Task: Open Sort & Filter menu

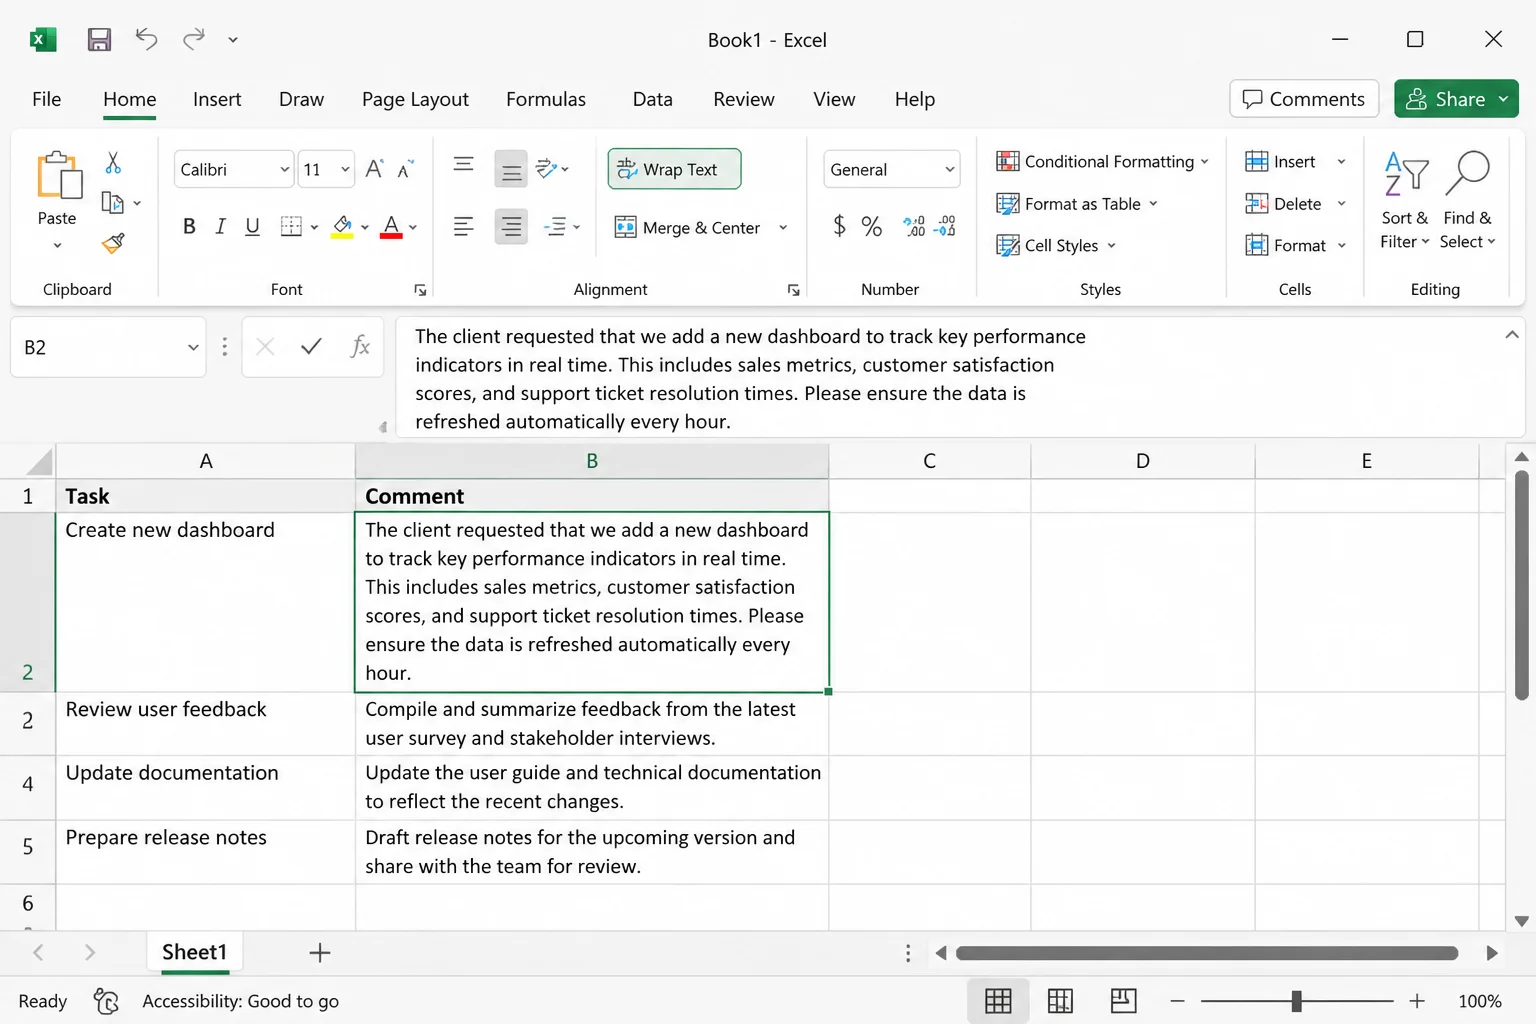Action: pos(1405,200)
